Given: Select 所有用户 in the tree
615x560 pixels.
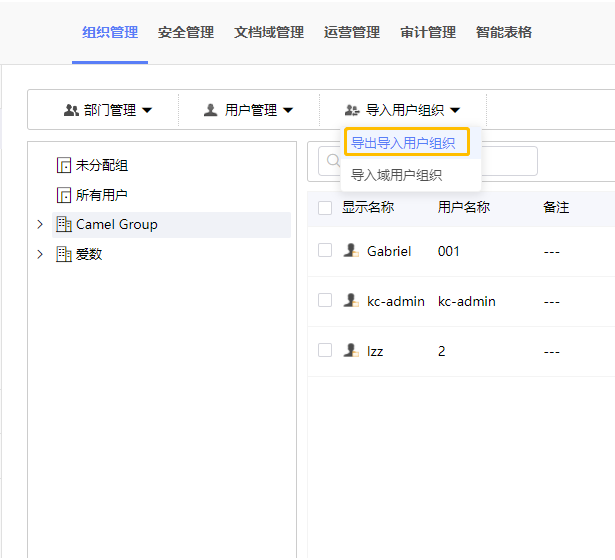Looking at the screenshot, I should pos(102,195).
